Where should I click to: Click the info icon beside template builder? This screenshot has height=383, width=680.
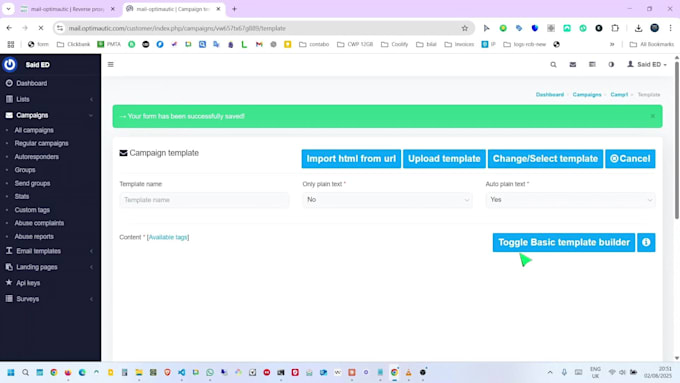(646, 242)
